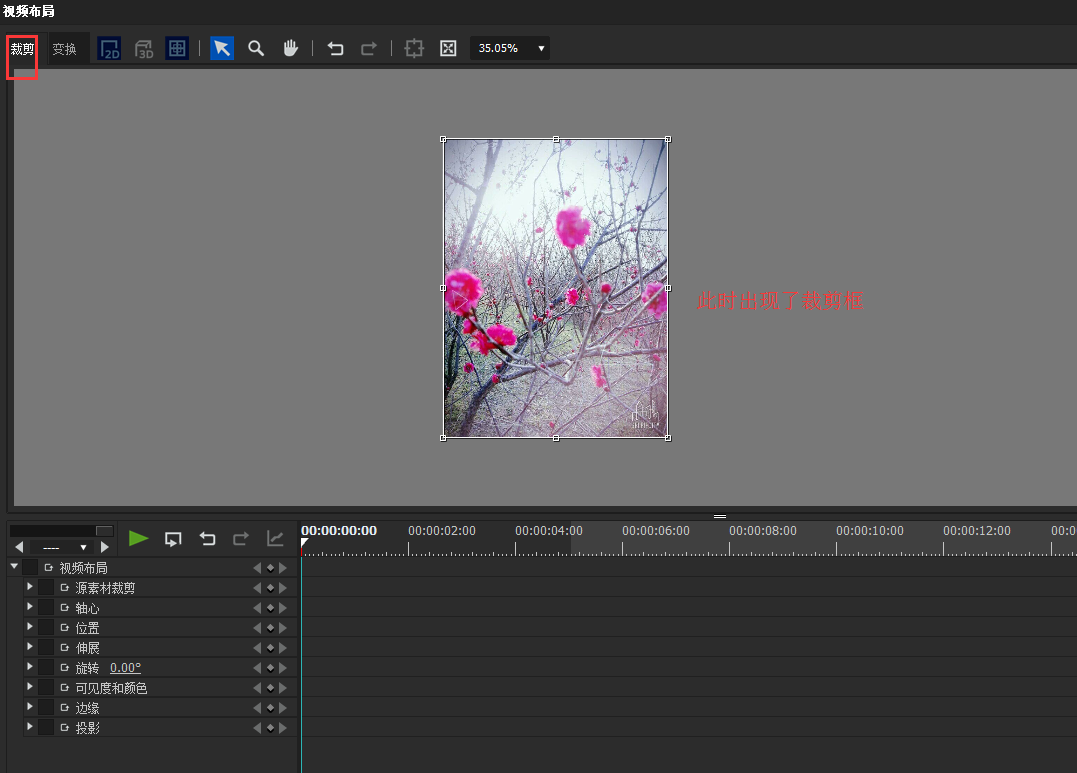Viewport: 1077px width, 773px height.
Task: Tick the checkbox beside 源素材裁剪
Action: pos(46,588)
